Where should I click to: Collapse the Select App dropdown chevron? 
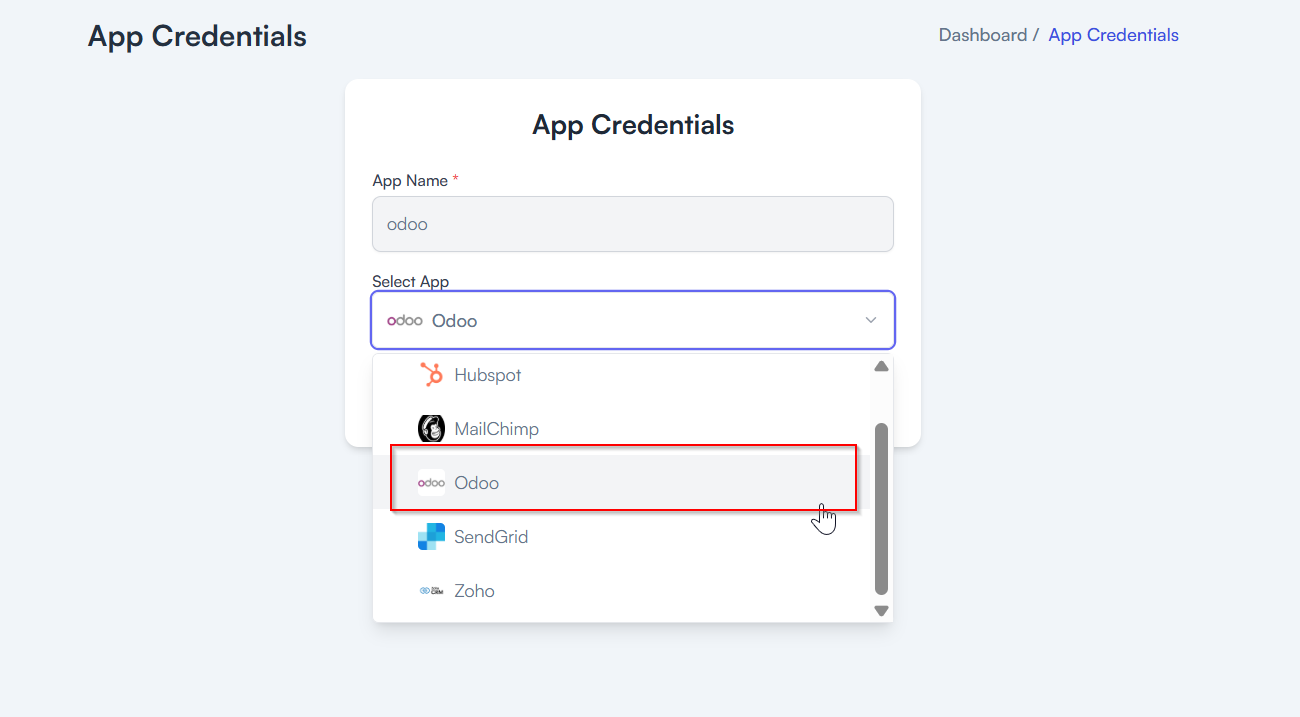point(871,320)
